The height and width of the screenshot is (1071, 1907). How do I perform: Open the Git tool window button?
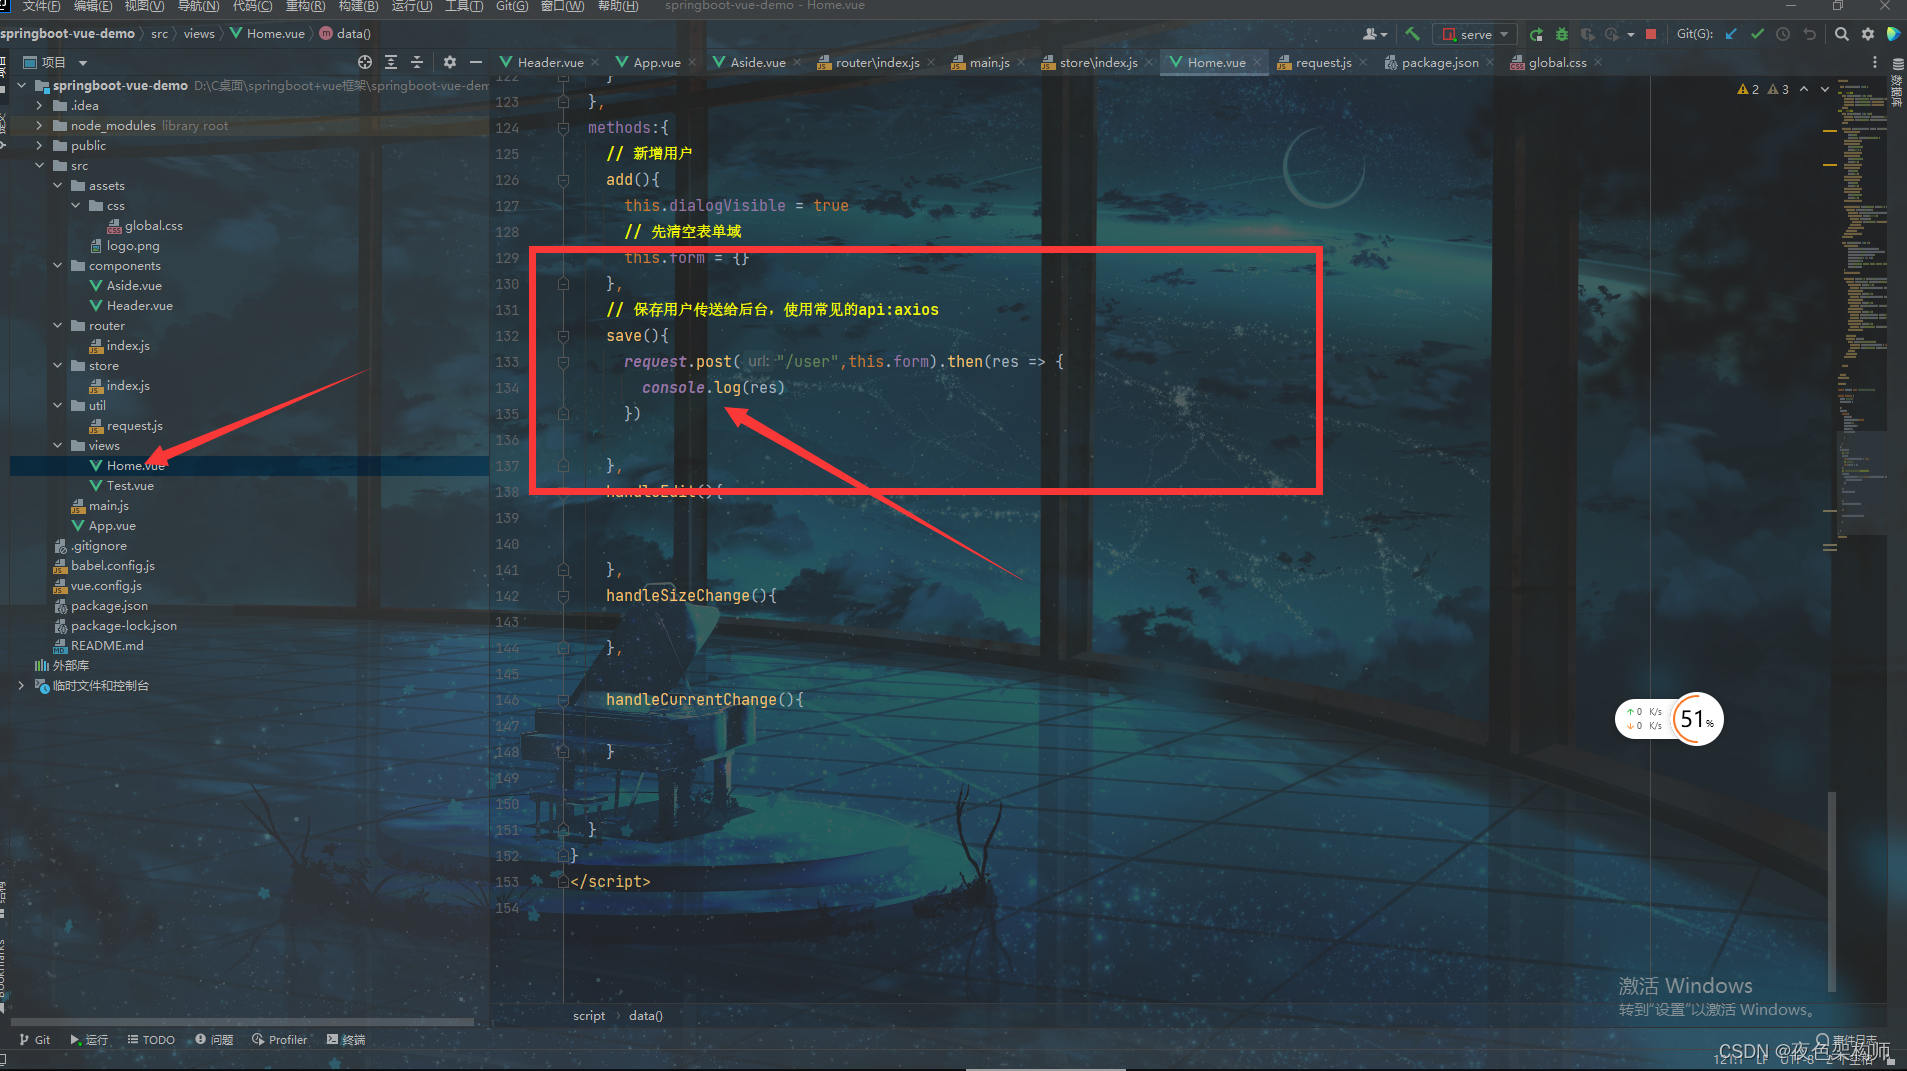35,1040
